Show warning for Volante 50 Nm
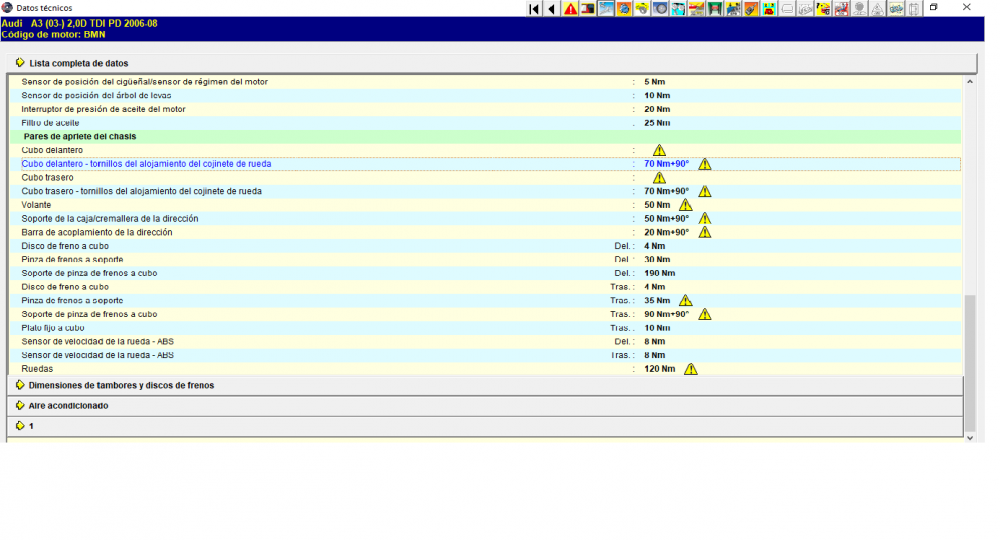 (x=685, y=205)
